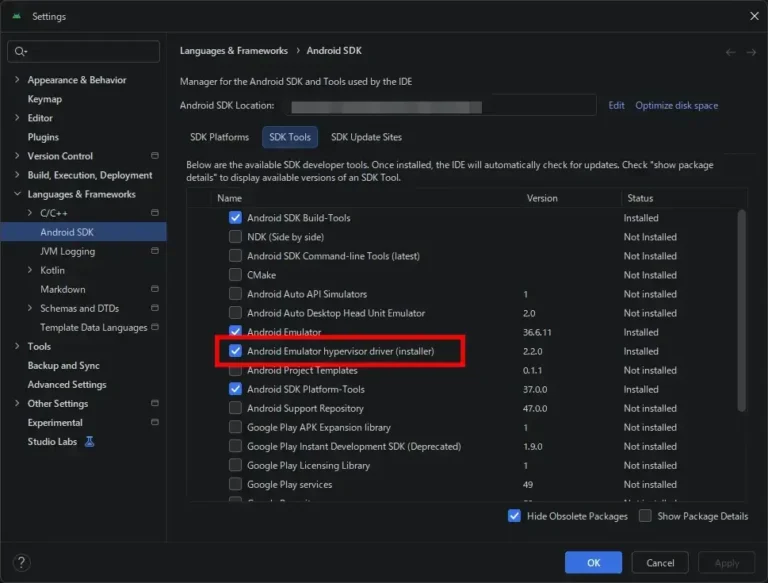Click project-level icon beside Template Data Languages

(x=155, y=327)
